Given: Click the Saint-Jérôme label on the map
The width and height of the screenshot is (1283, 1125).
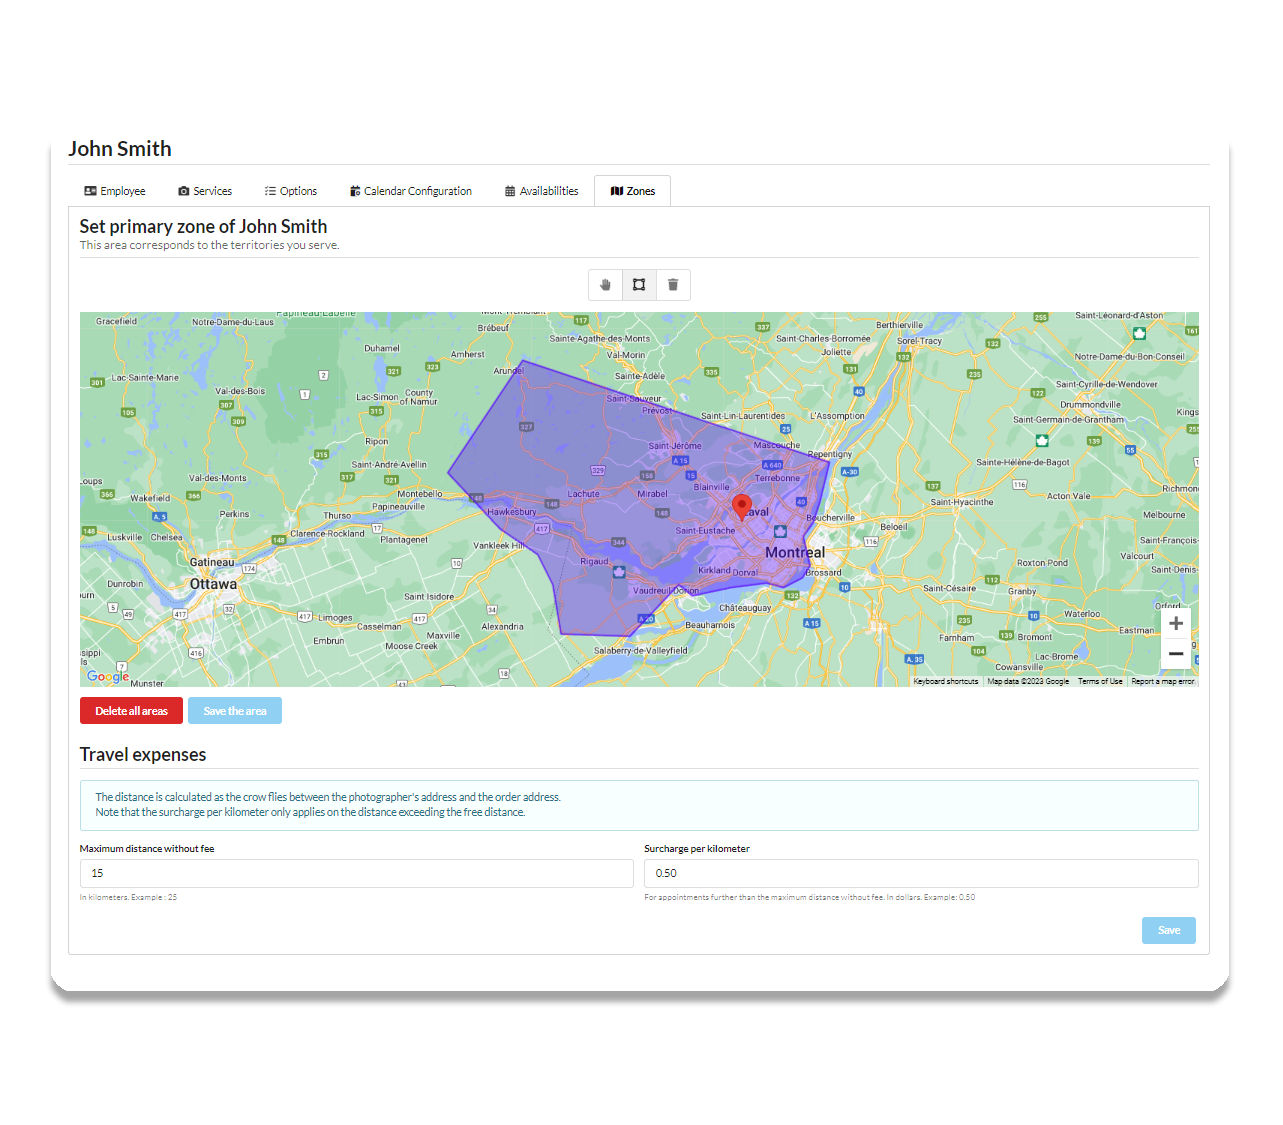Looking at the screenshot, I should coord(675,446).
